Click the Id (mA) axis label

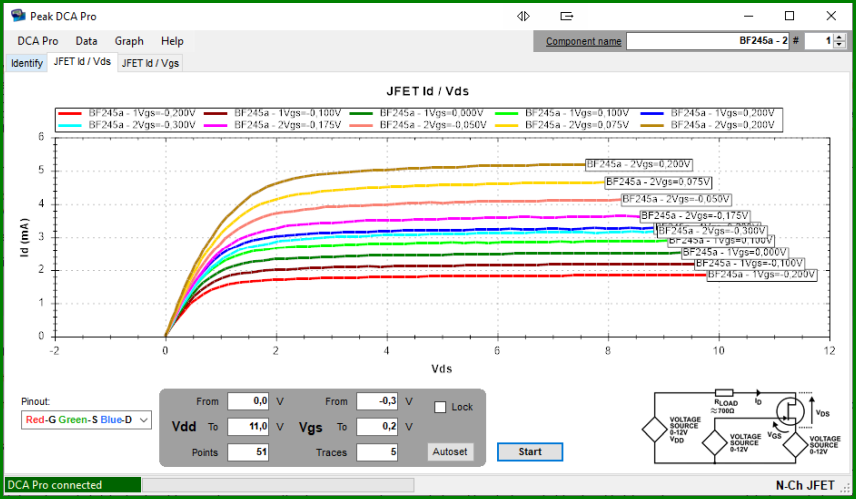[x=25, y=237]
